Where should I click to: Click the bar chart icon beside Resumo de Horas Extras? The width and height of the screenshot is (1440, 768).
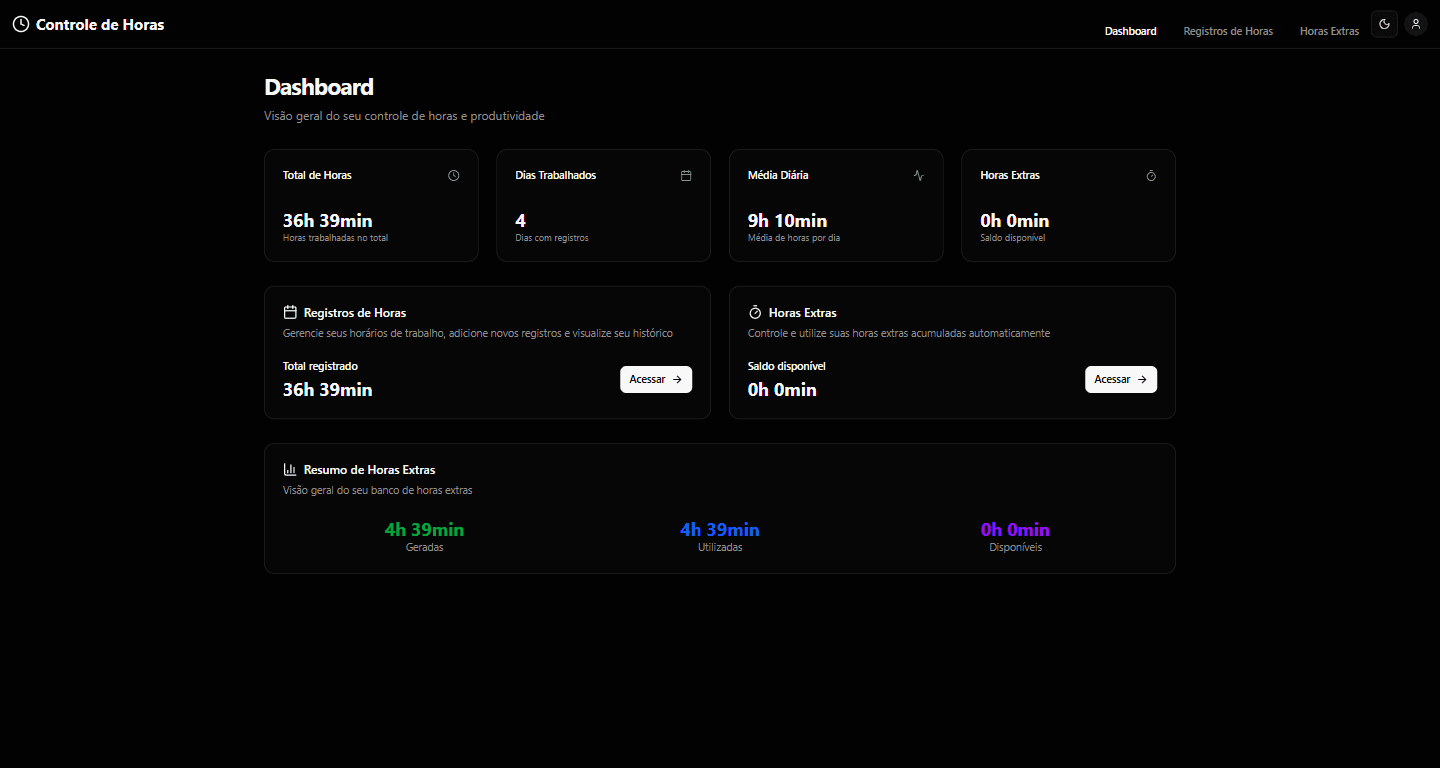(290, 469)
